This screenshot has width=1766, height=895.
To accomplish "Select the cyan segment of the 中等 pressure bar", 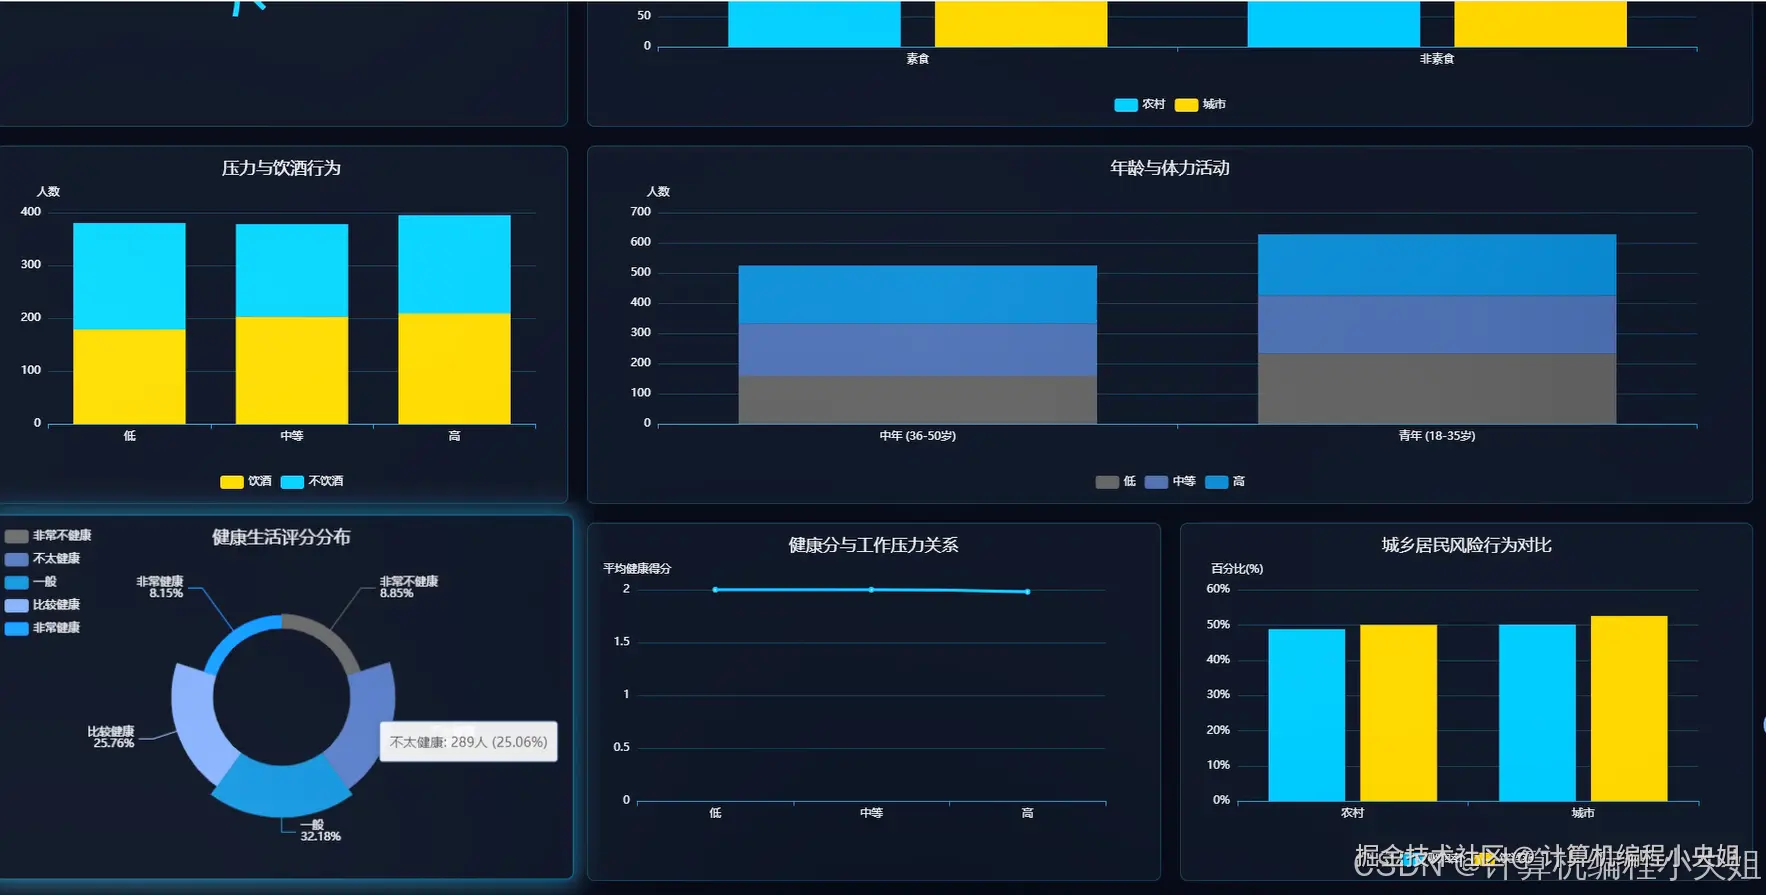I will tap(292, 270).
